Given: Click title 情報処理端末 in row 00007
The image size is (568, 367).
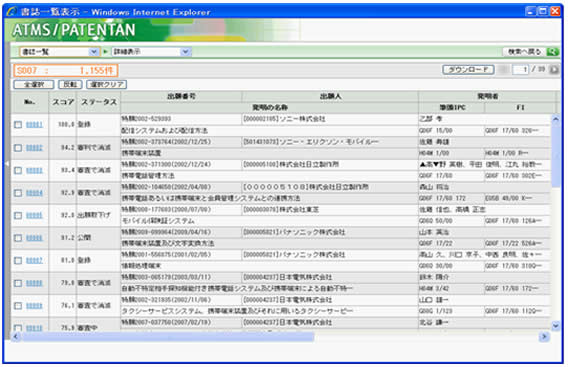Looking at the screenshot, I should [141, 266].
